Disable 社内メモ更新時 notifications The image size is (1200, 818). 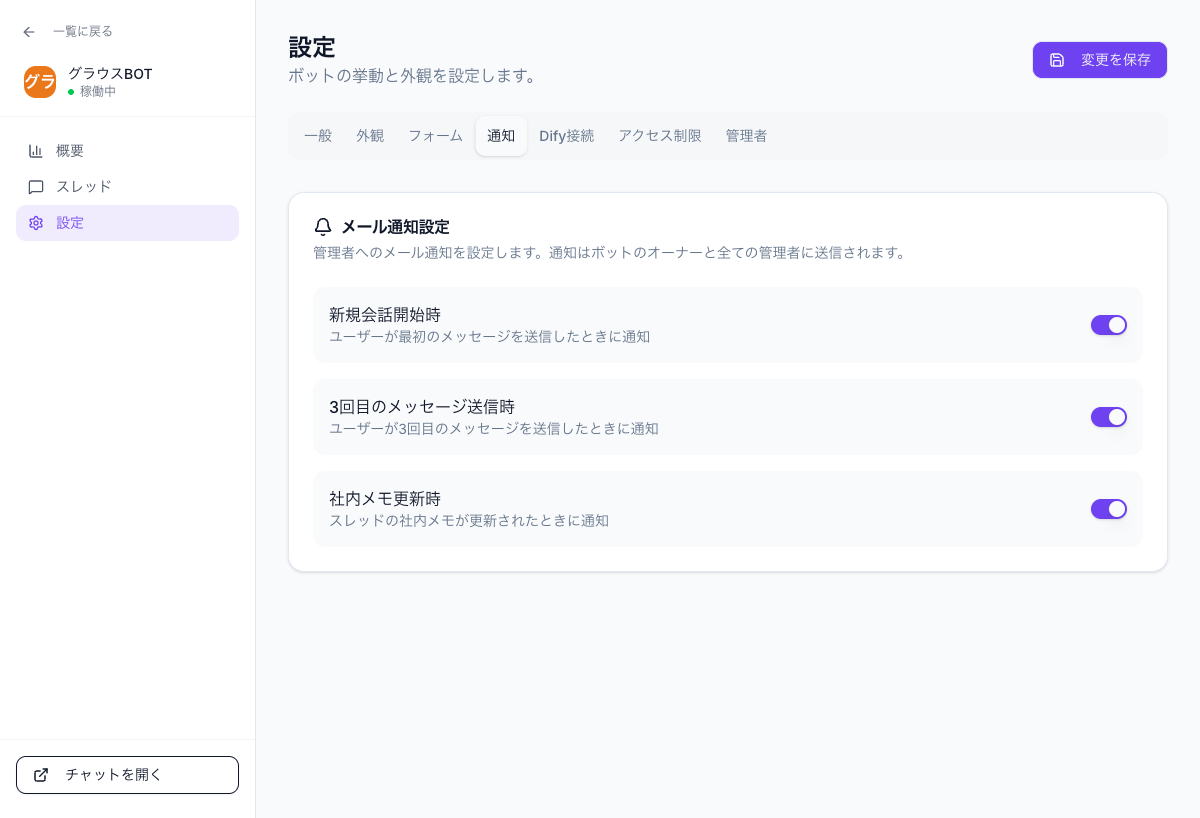coord(1109,509)
